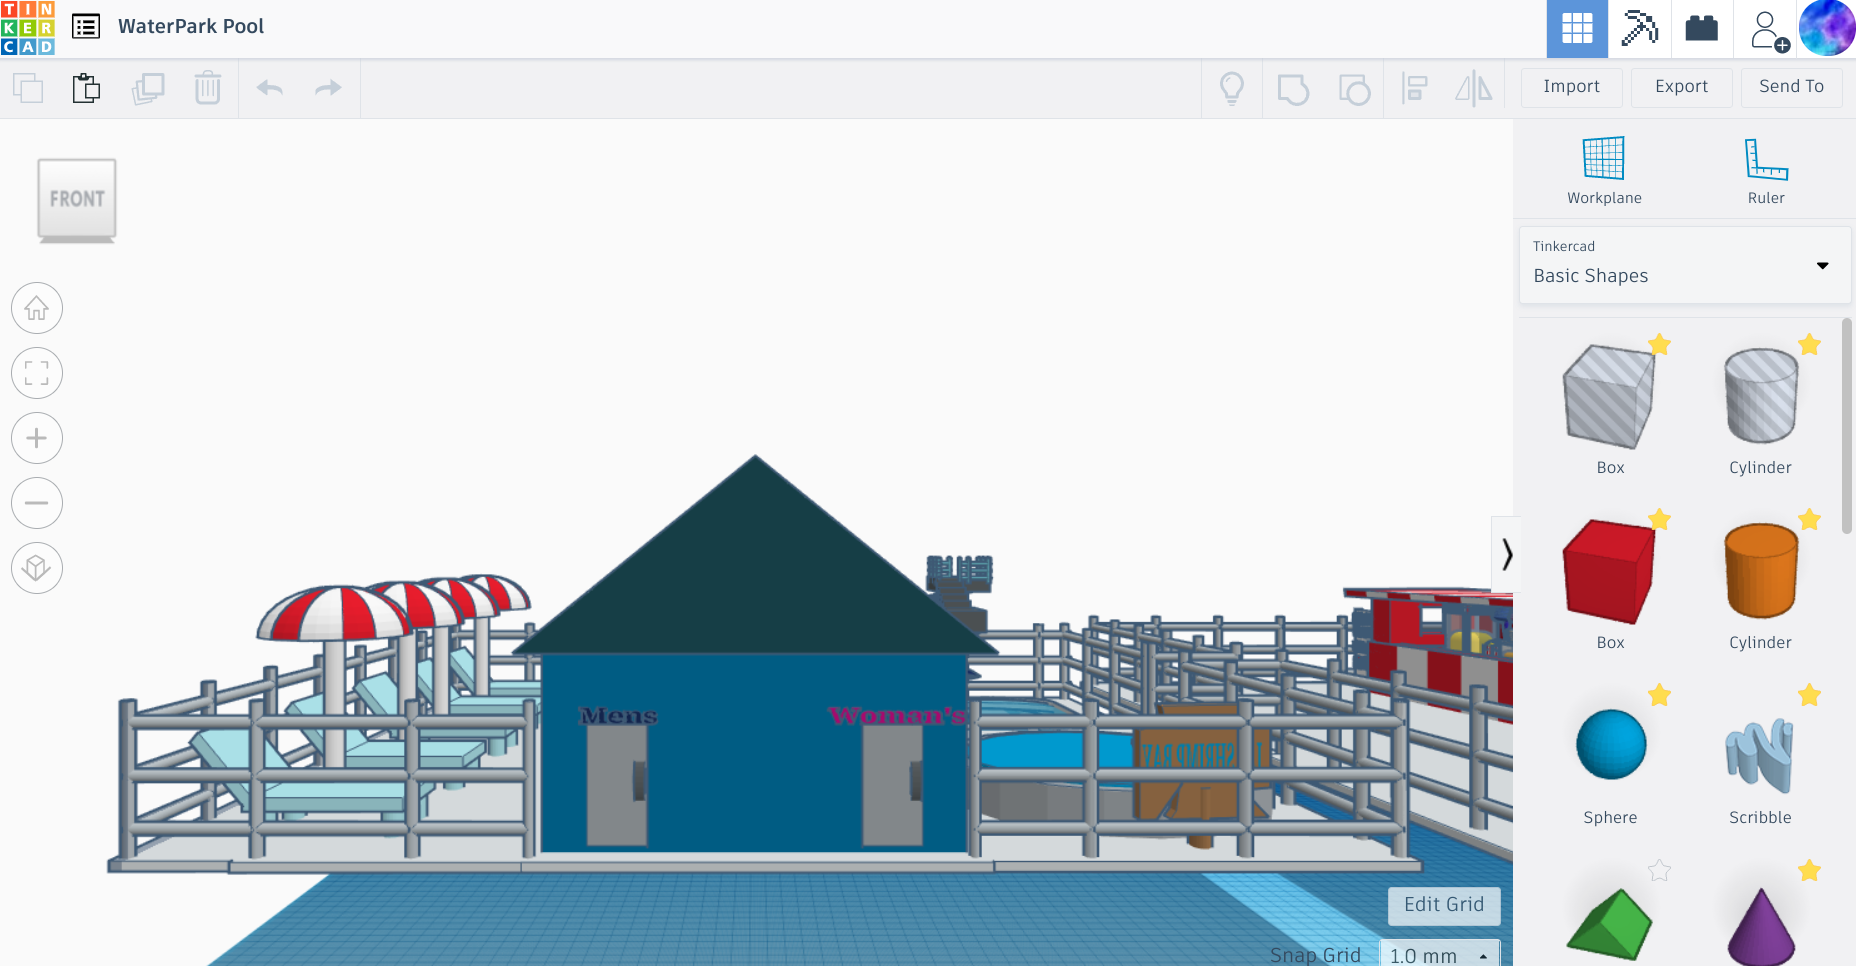Click the Align tool icon

click(x=1414, y=89)
